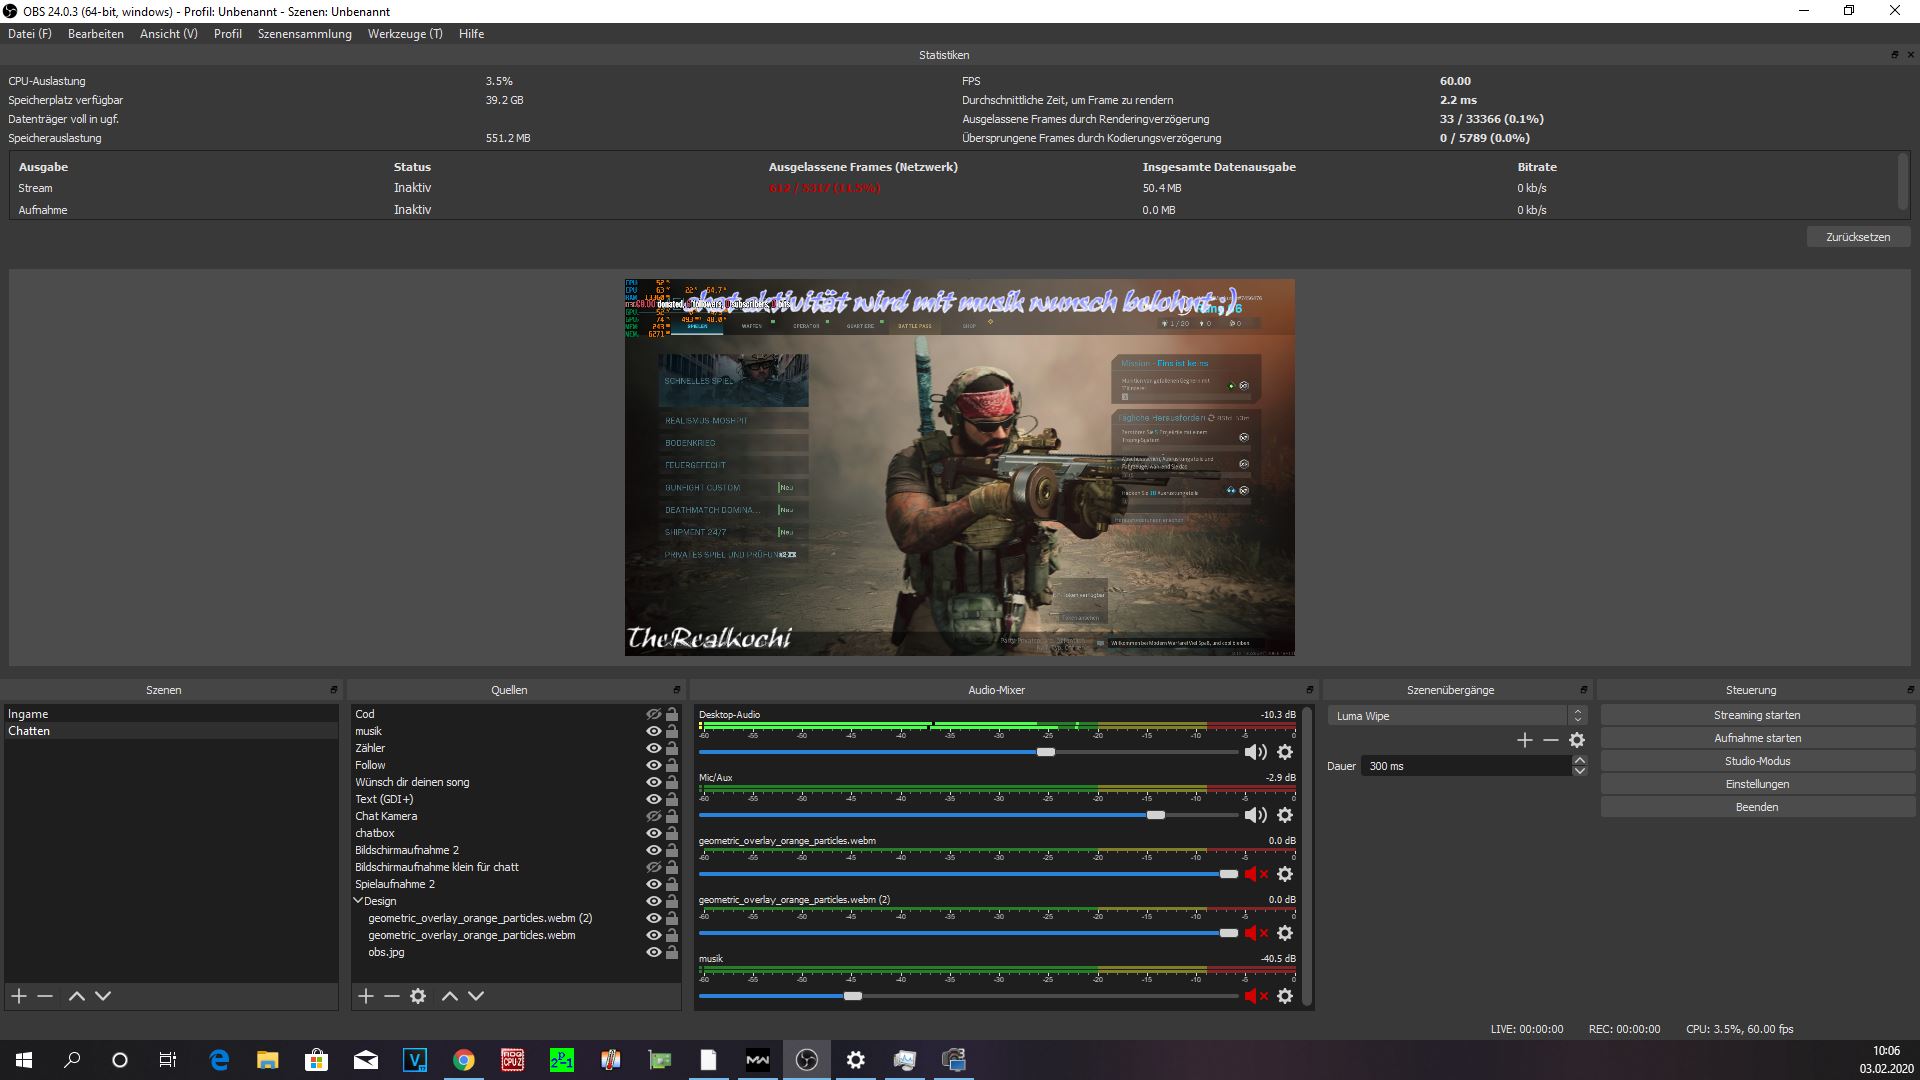Unlock the musik source lock
Image resolution: width=1920 pixels, height=1080 pixels.
[672, 731]
